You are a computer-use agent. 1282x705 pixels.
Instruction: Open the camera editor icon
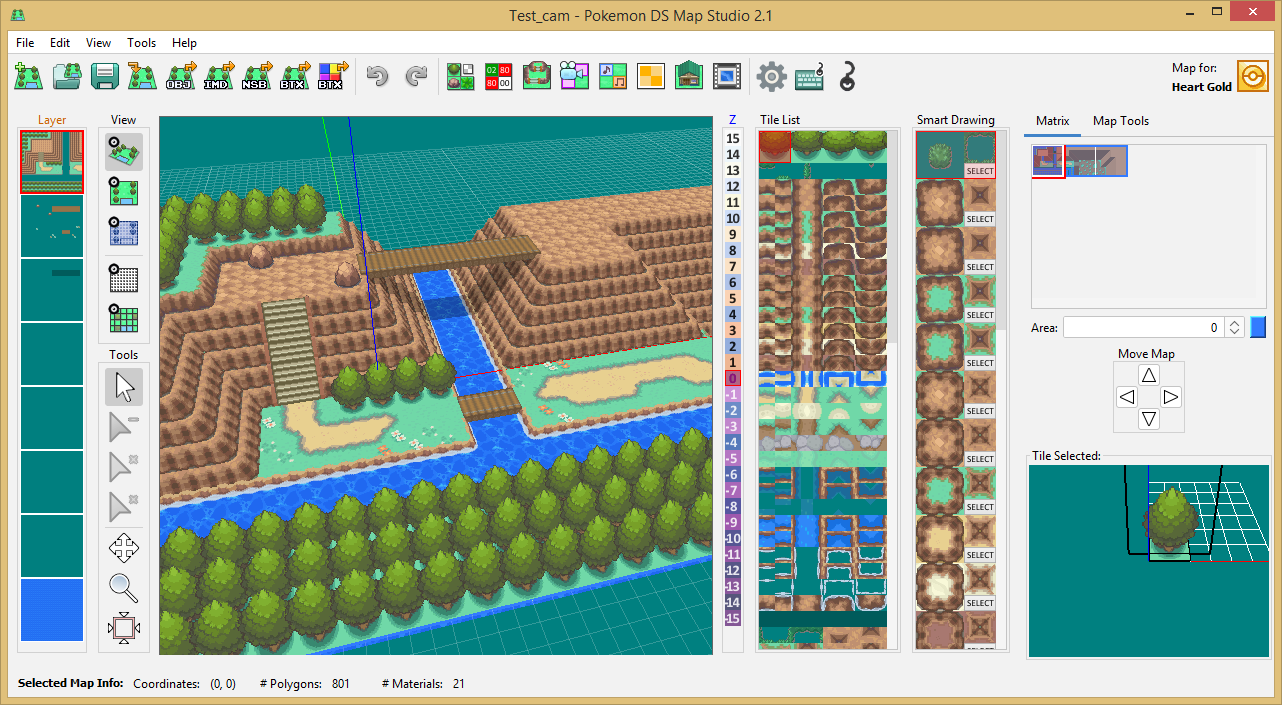575,76
